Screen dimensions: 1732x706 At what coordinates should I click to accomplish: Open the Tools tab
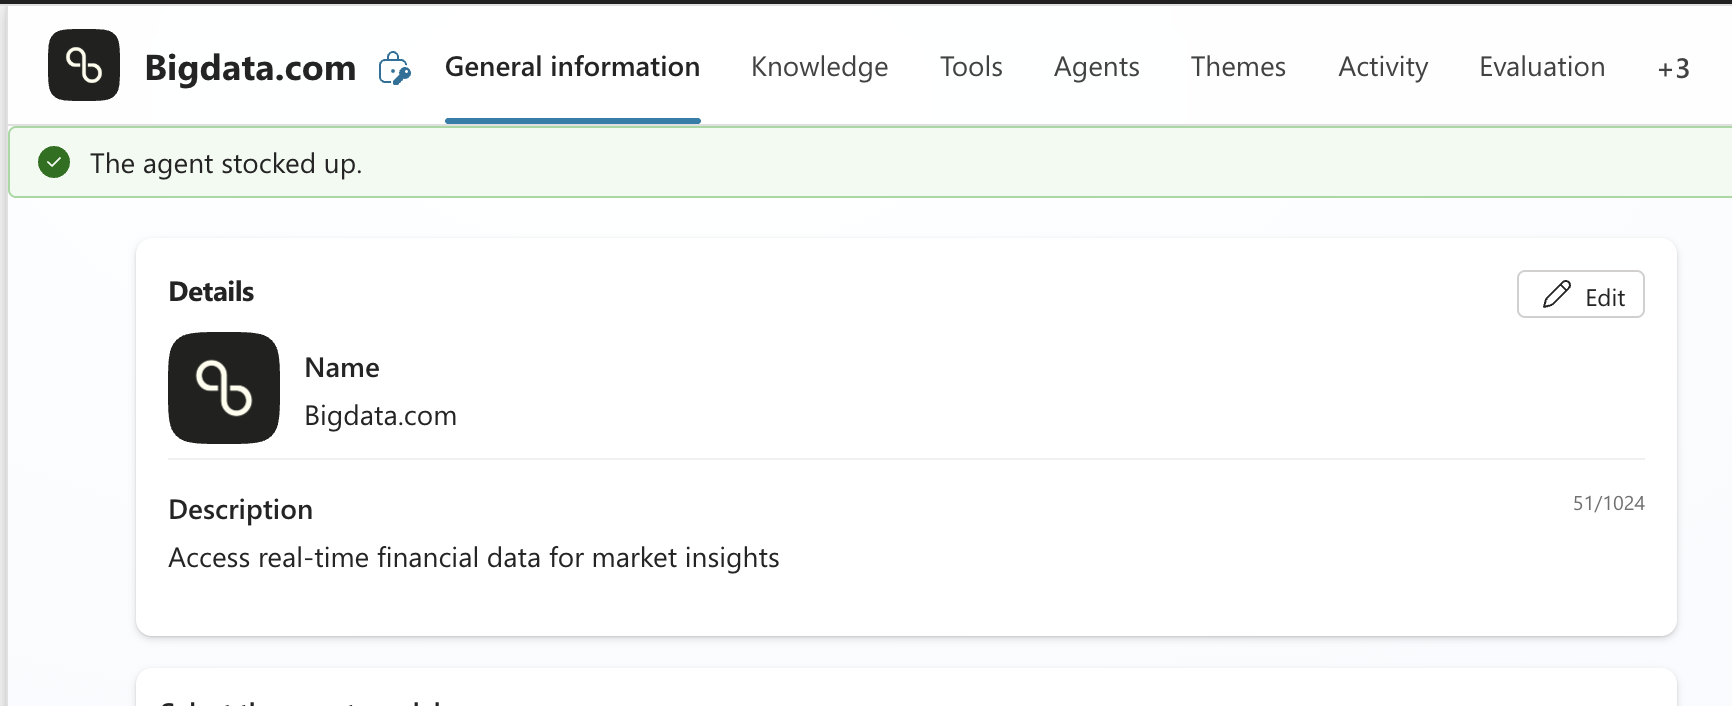(971, 66)
